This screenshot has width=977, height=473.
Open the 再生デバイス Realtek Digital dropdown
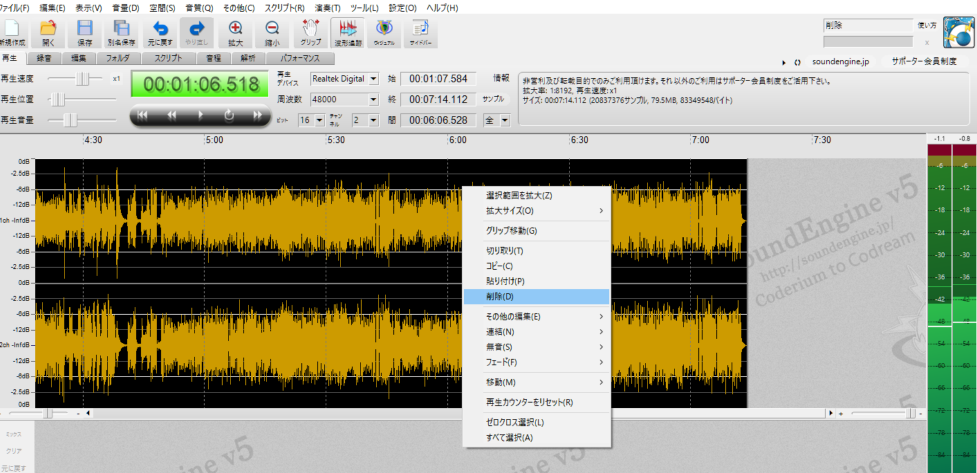point(374,79)
